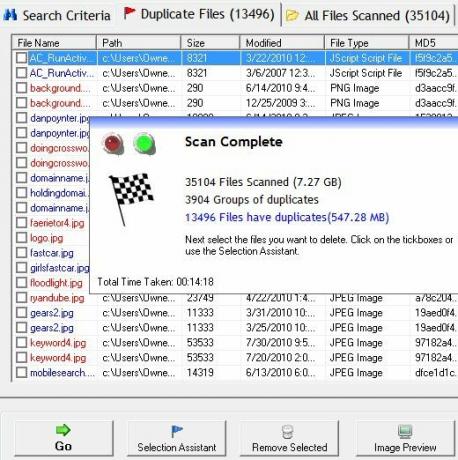Click the binoculars icon on Search Criteria
Image resolution: width=458 pixels, height=460 pixels.
pyautogui.click(x=10, y=15)
